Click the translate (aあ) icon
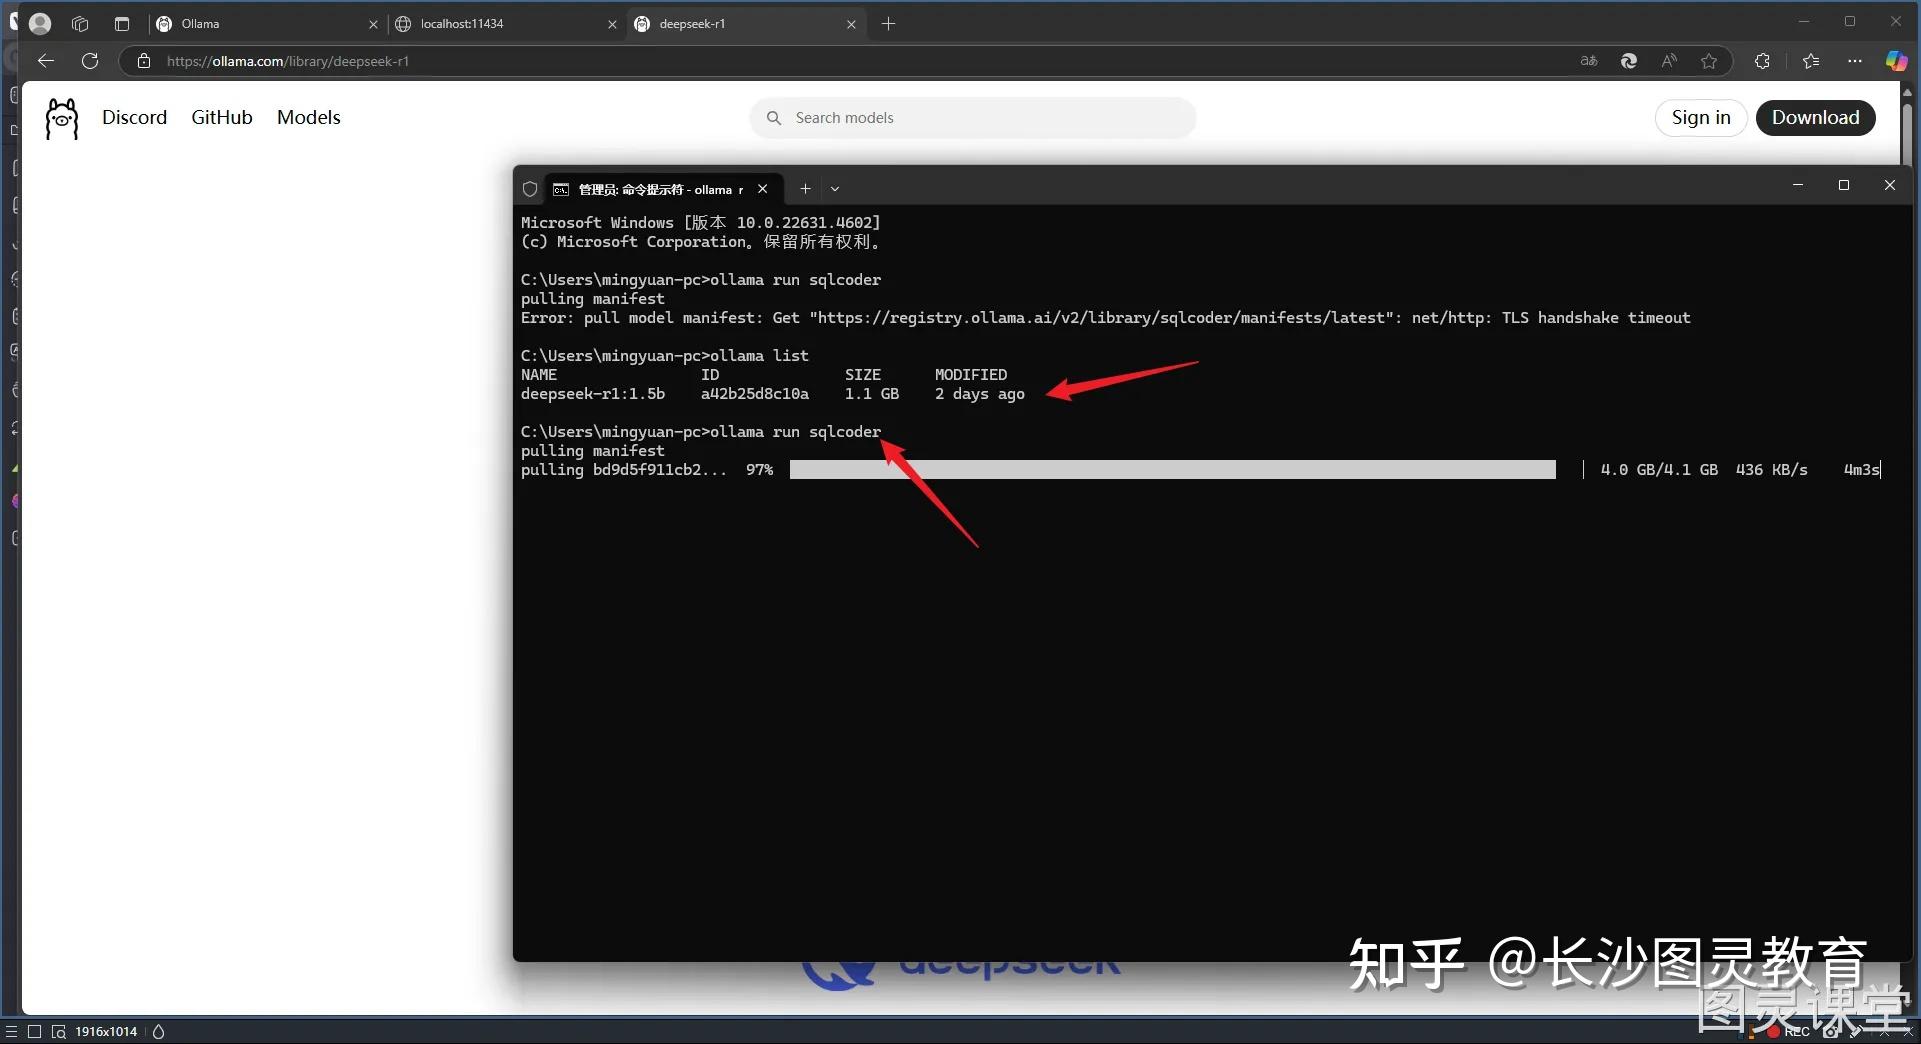The width and height of the screenshot is (1921, 1044). (x=1588, y=60)
